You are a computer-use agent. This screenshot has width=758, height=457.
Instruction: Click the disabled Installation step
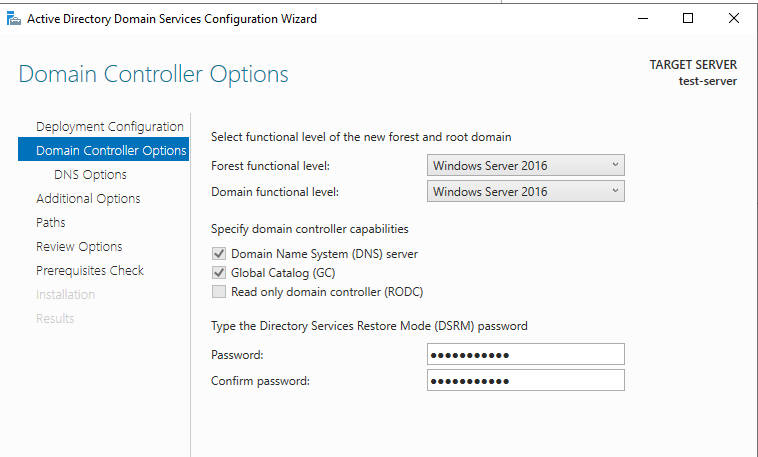pos(65,295)
